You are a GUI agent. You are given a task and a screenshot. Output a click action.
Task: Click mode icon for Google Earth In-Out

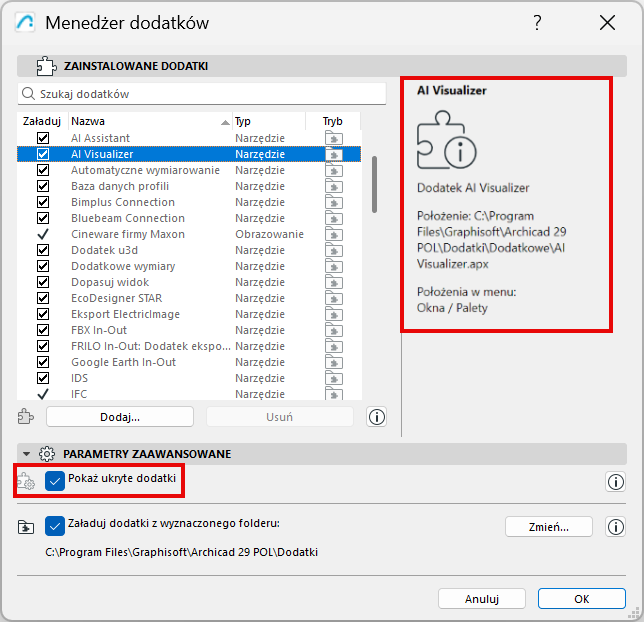(334, 362)
